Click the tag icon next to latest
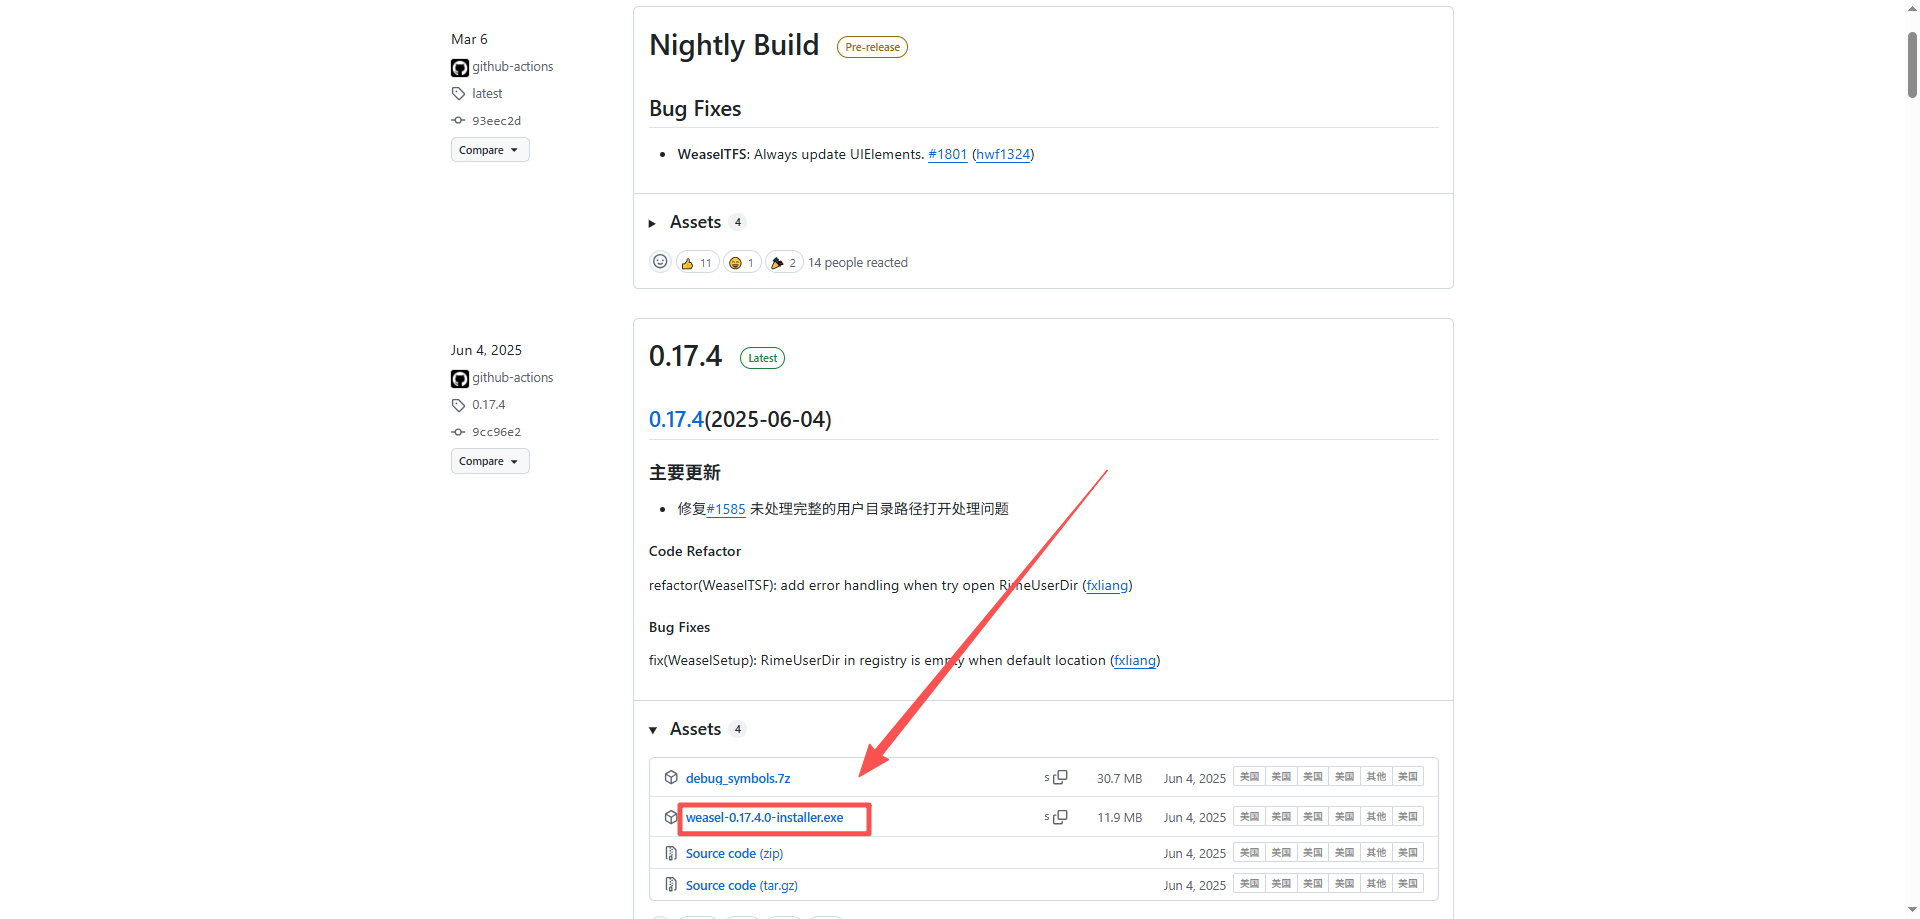1920x919 pixels. pyautogui.click(x=458, y=94)
